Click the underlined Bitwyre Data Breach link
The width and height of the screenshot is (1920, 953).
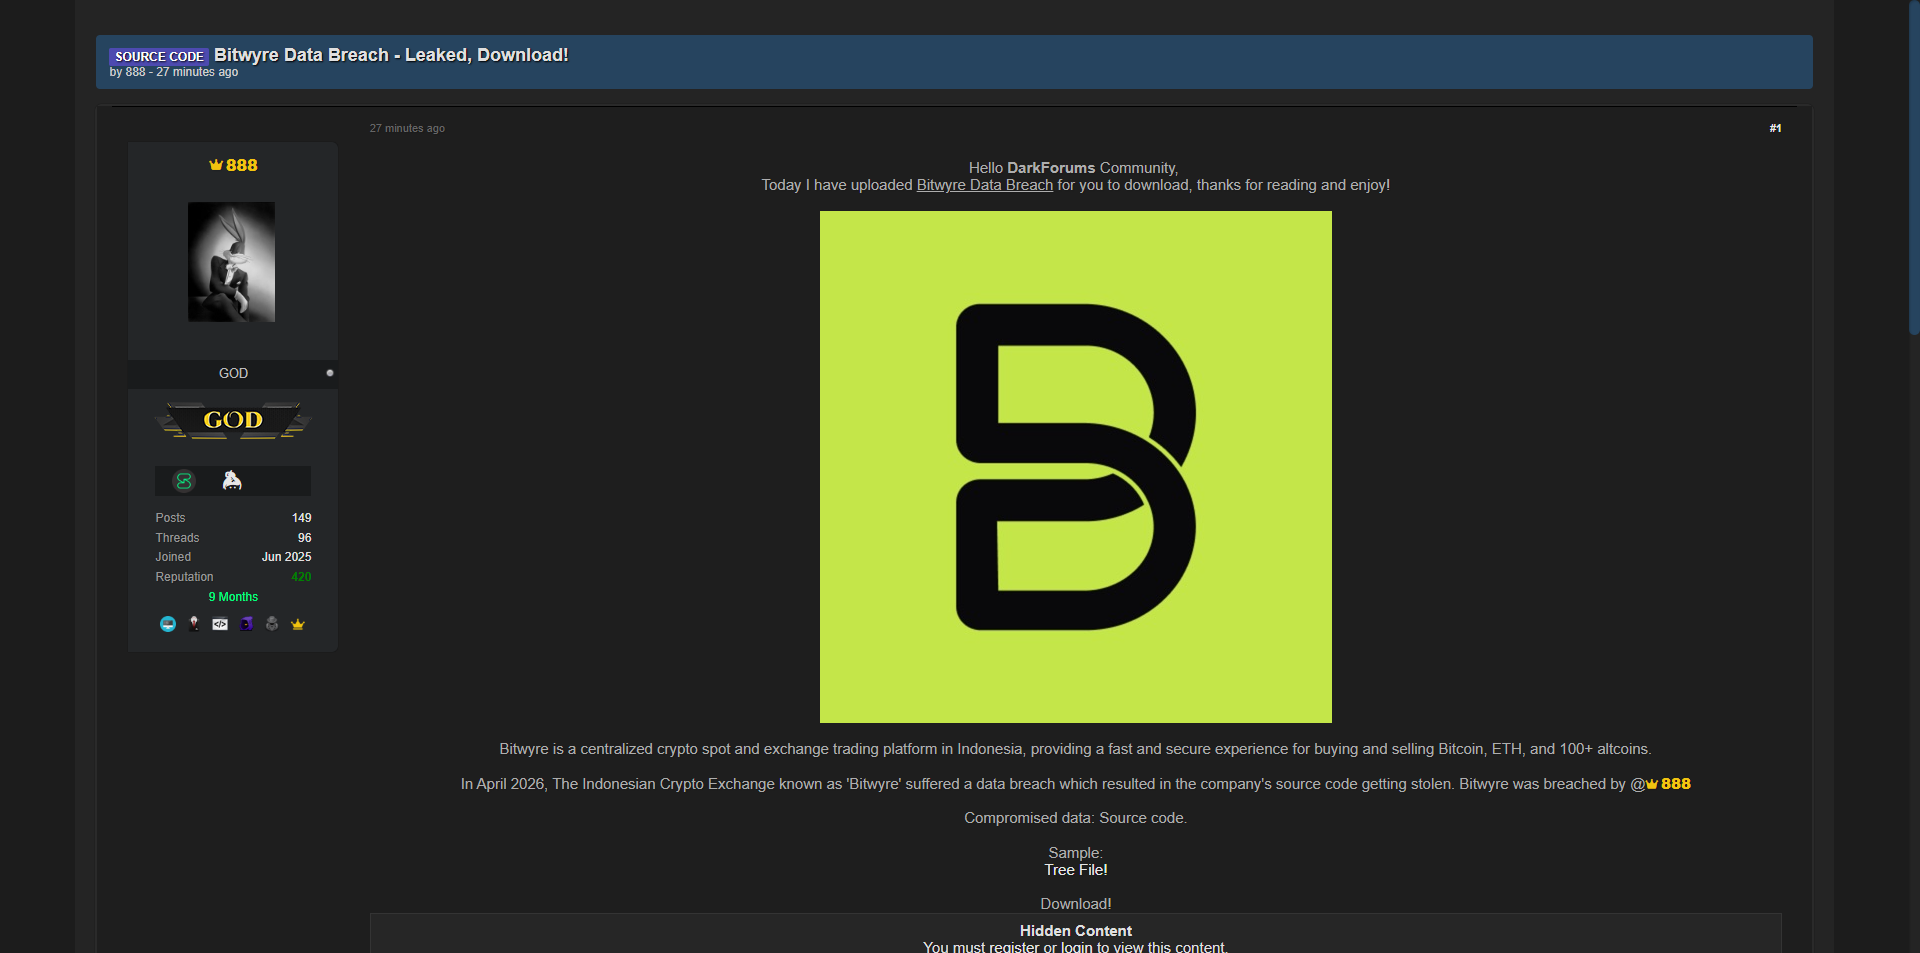tap(984, 185)
